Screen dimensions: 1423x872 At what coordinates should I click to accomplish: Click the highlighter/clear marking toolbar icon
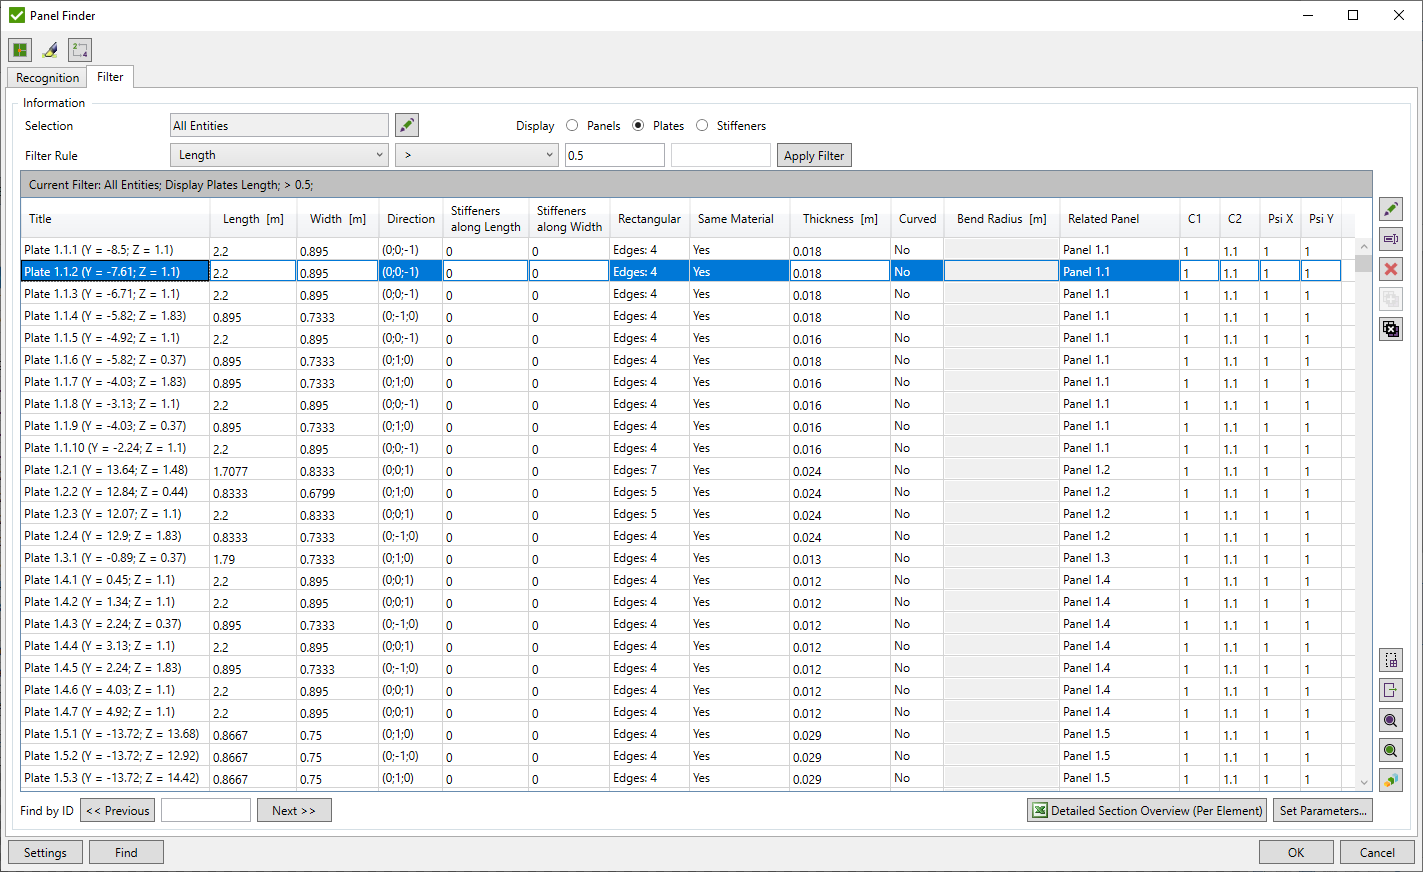[x=49, y=49]
